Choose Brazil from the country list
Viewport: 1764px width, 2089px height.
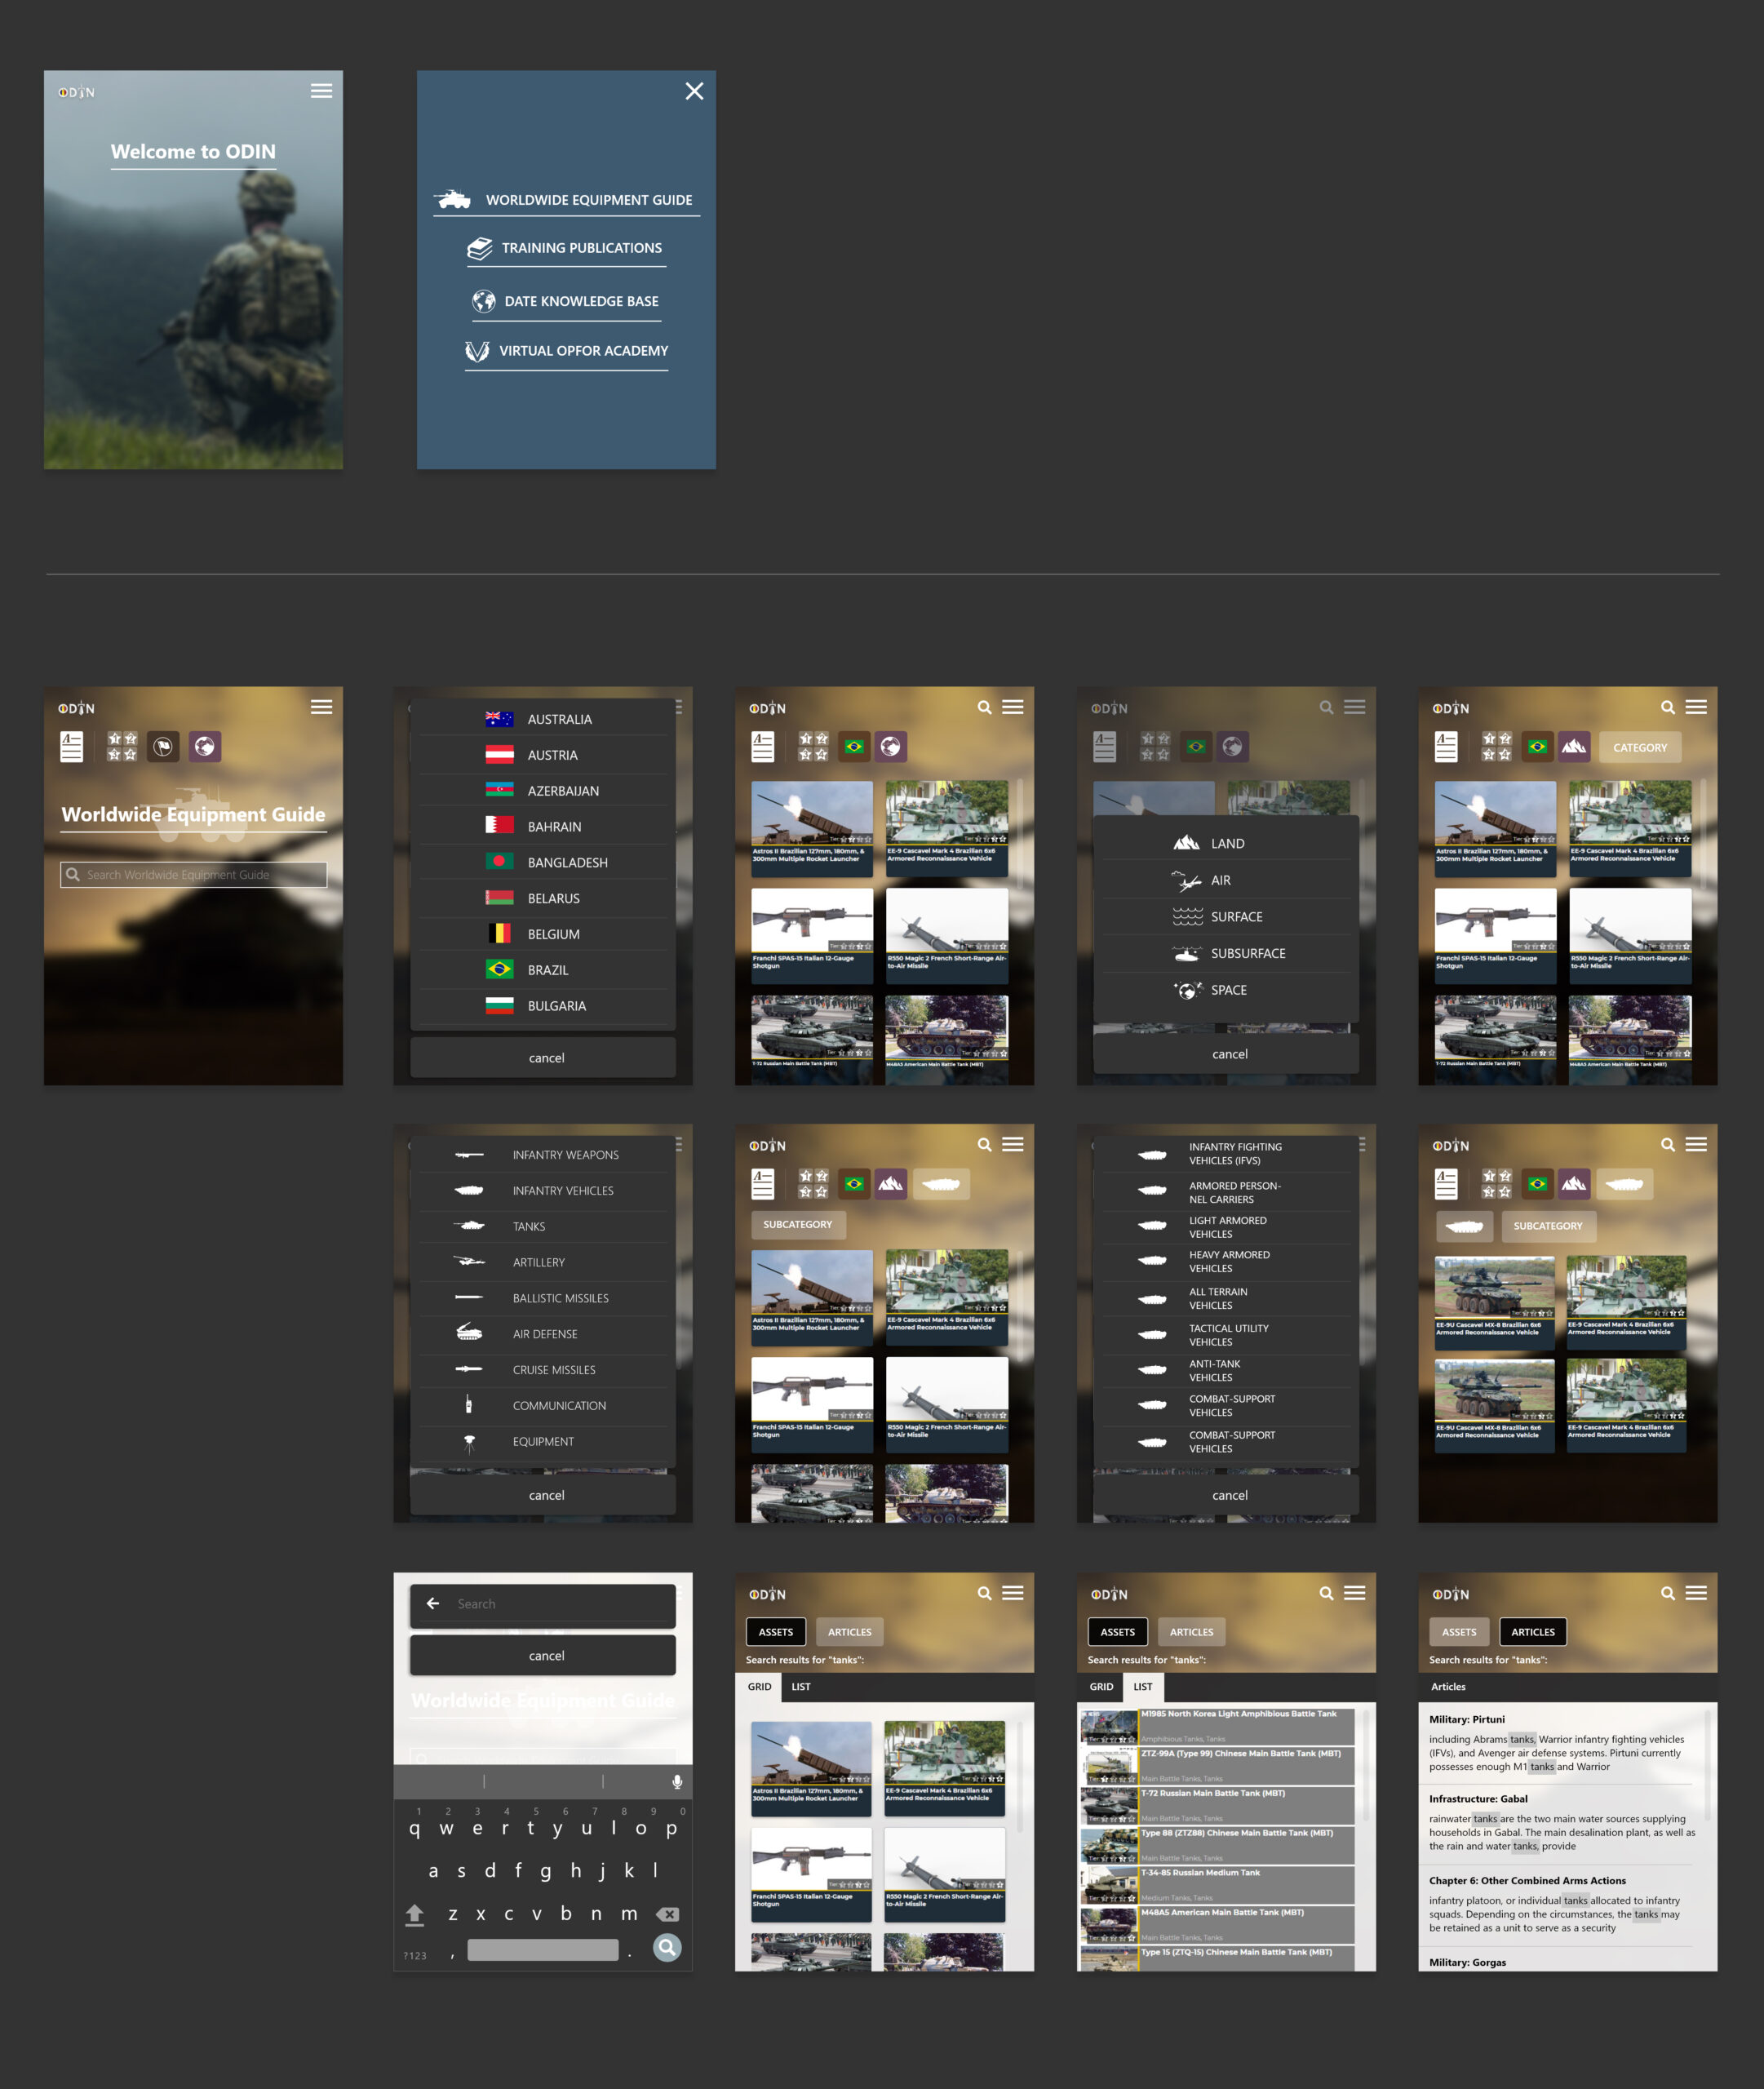(542, 970)
